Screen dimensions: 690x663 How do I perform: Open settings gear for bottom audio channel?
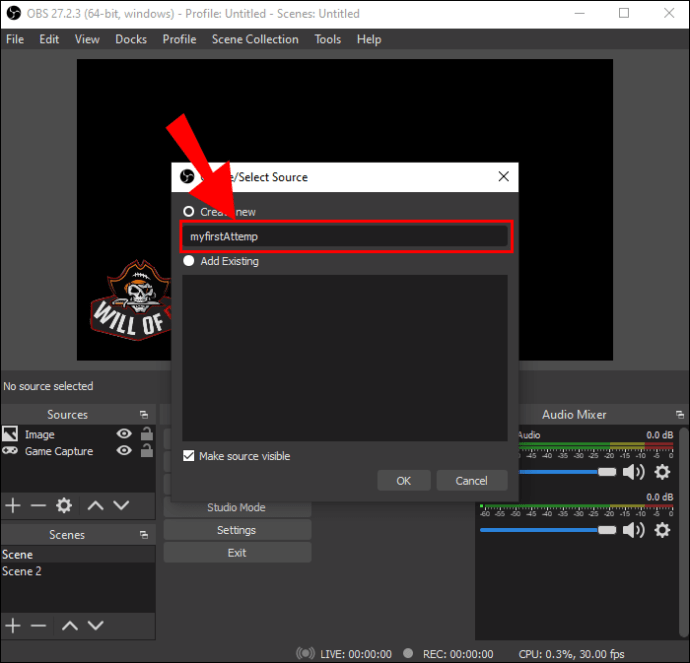[662, 530]
